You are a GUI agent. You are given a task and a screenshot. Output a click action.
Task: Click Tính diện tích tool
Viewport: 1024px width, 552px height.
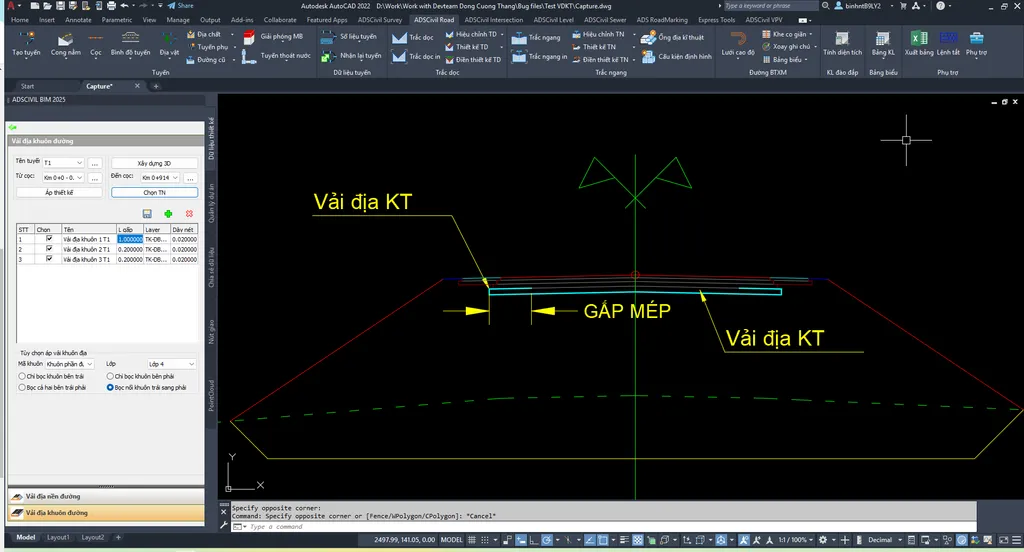coord(842,44)
